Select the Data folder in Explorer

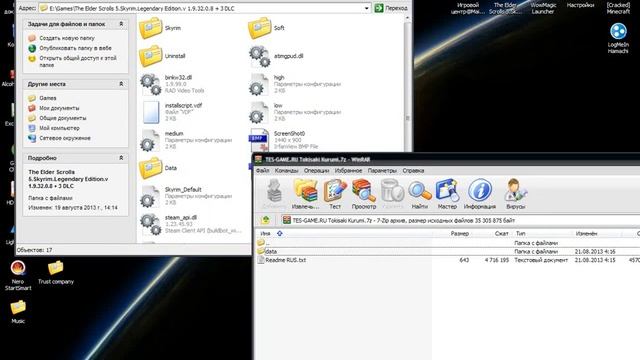(x=158, y=168)
